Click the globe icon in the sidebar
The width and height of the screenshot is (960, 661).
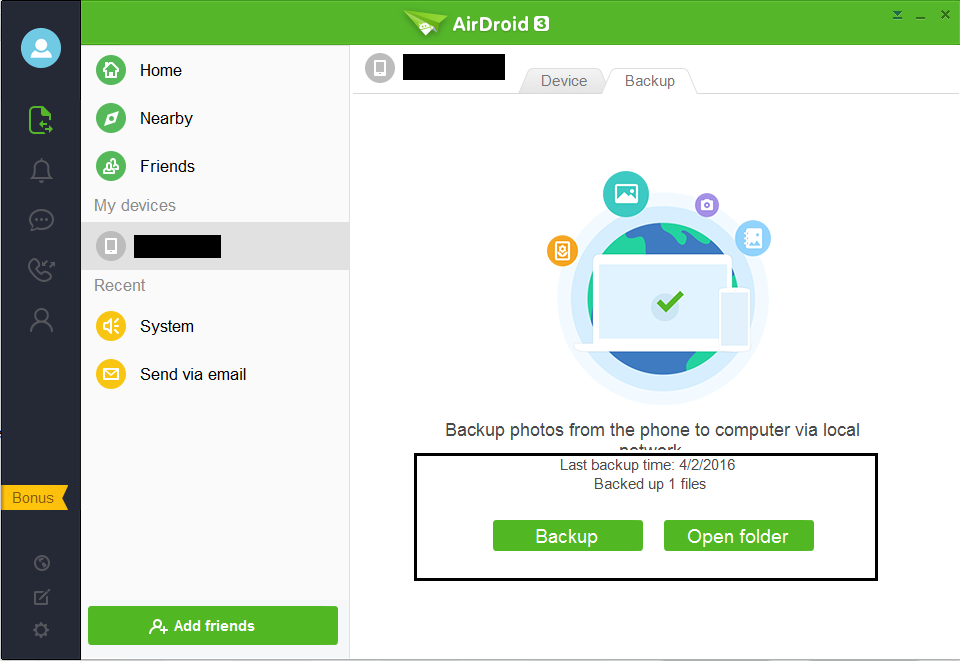point(41,563)
